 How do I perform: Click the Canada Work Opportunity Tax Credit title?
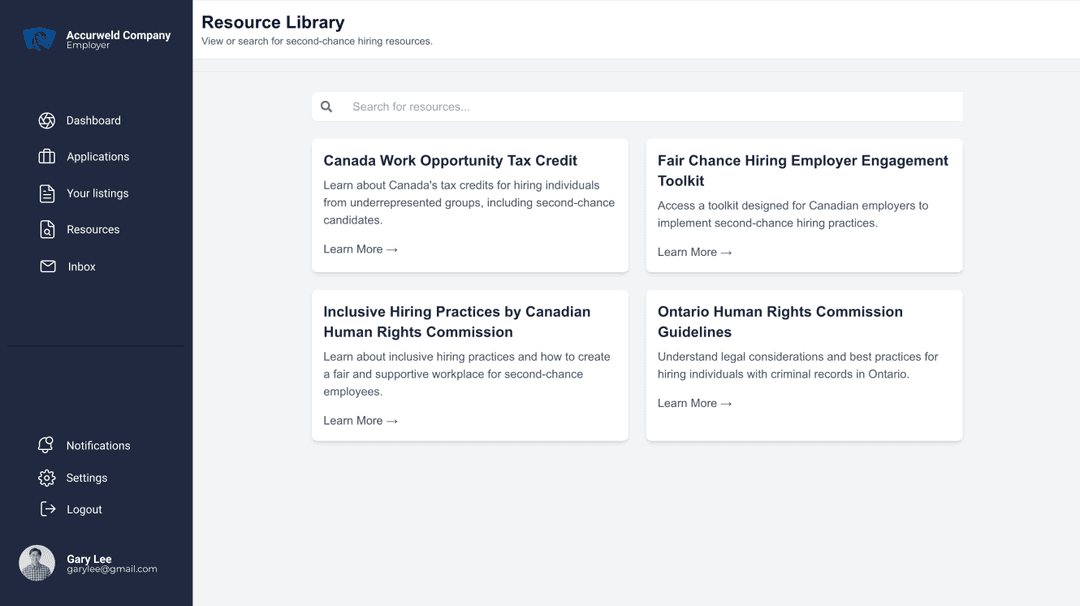coord(450,160)
